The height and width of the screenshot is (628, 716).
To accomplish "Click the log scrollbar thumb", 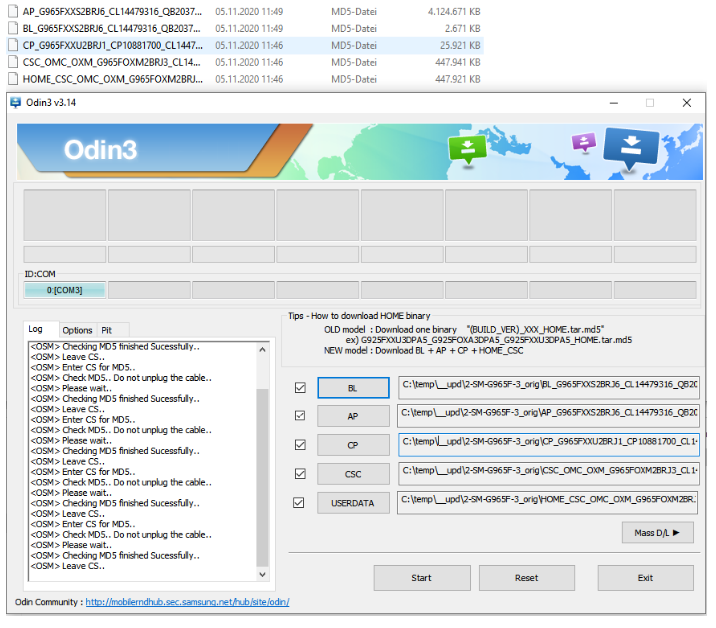I will (263, 477).
